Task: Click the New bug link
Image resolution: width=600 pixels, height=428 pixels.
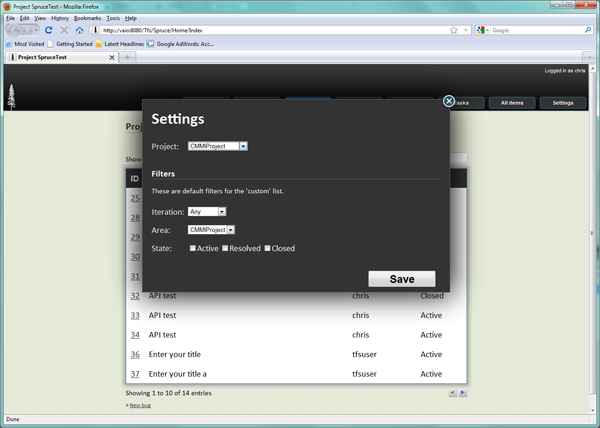Action: (x=140, y=405)
